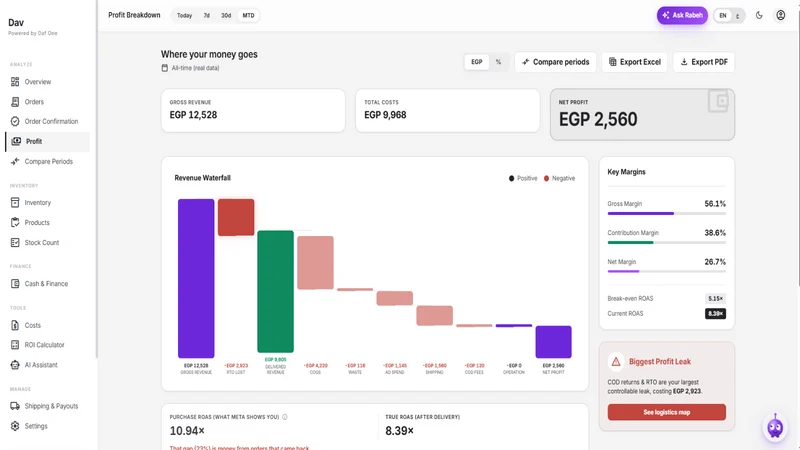Switch language to Arabic option
The width and height of the screenshot is (800, 450).
point(738,16)
